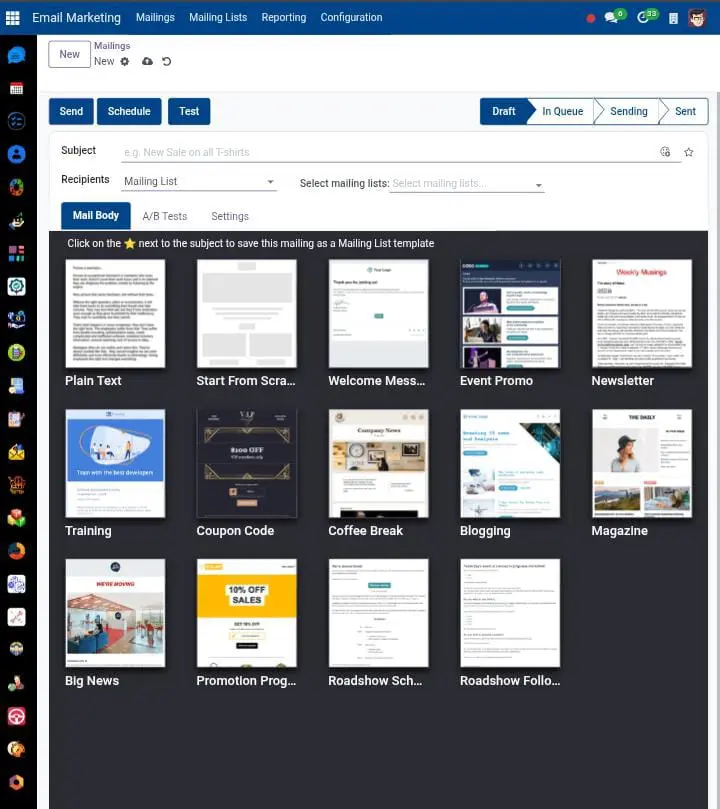Click the New record button

tap(70, 54)
